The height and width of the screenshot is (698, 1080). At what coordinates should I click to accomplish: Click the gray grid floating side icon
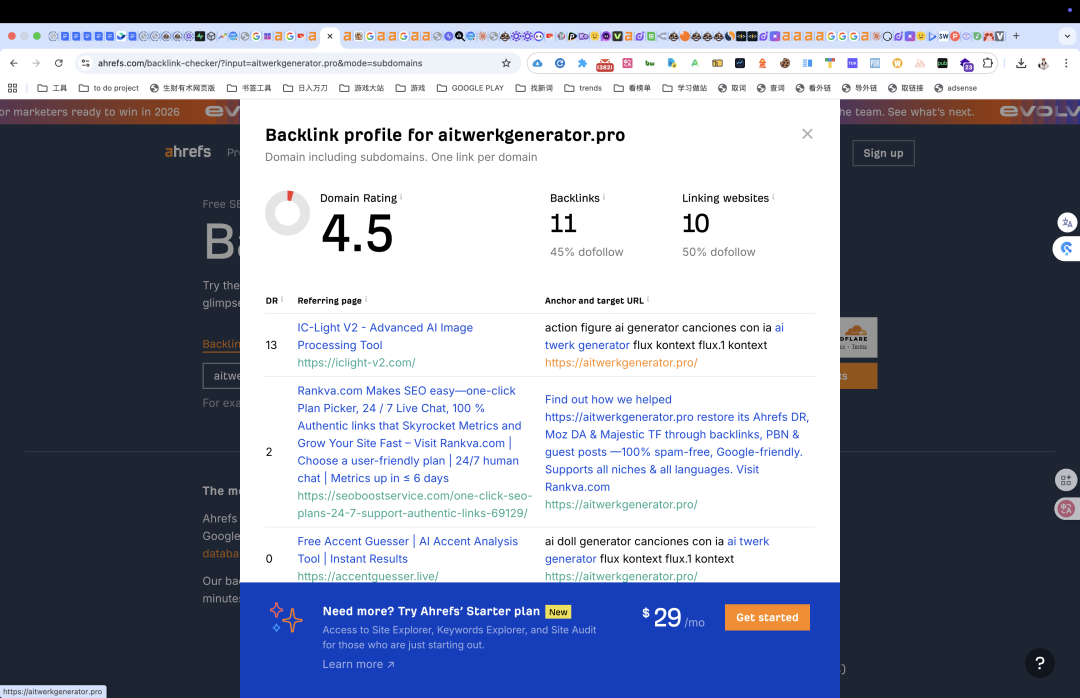(1066, 480)
